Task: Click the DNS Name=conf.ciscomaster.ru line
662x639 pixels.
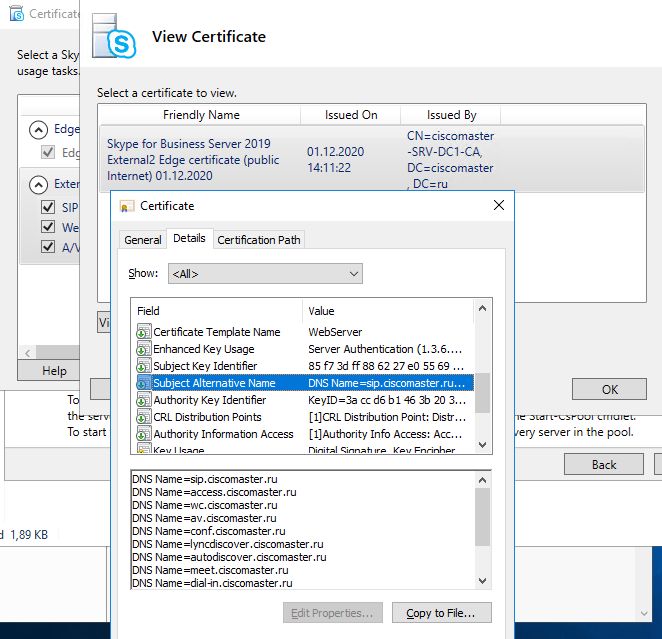Action: (x=209, y=531)
